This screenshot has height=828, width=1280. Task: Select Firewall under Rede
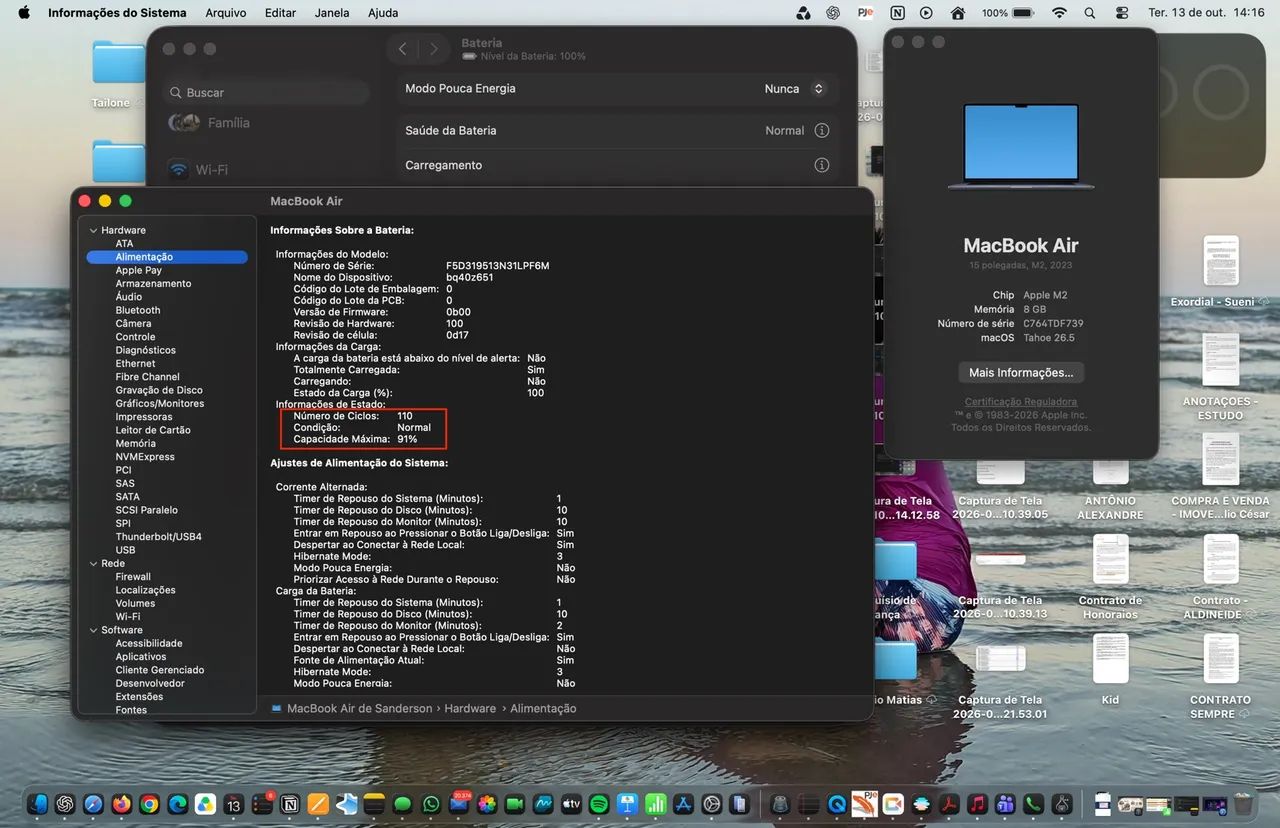click(x=133, y=577)
